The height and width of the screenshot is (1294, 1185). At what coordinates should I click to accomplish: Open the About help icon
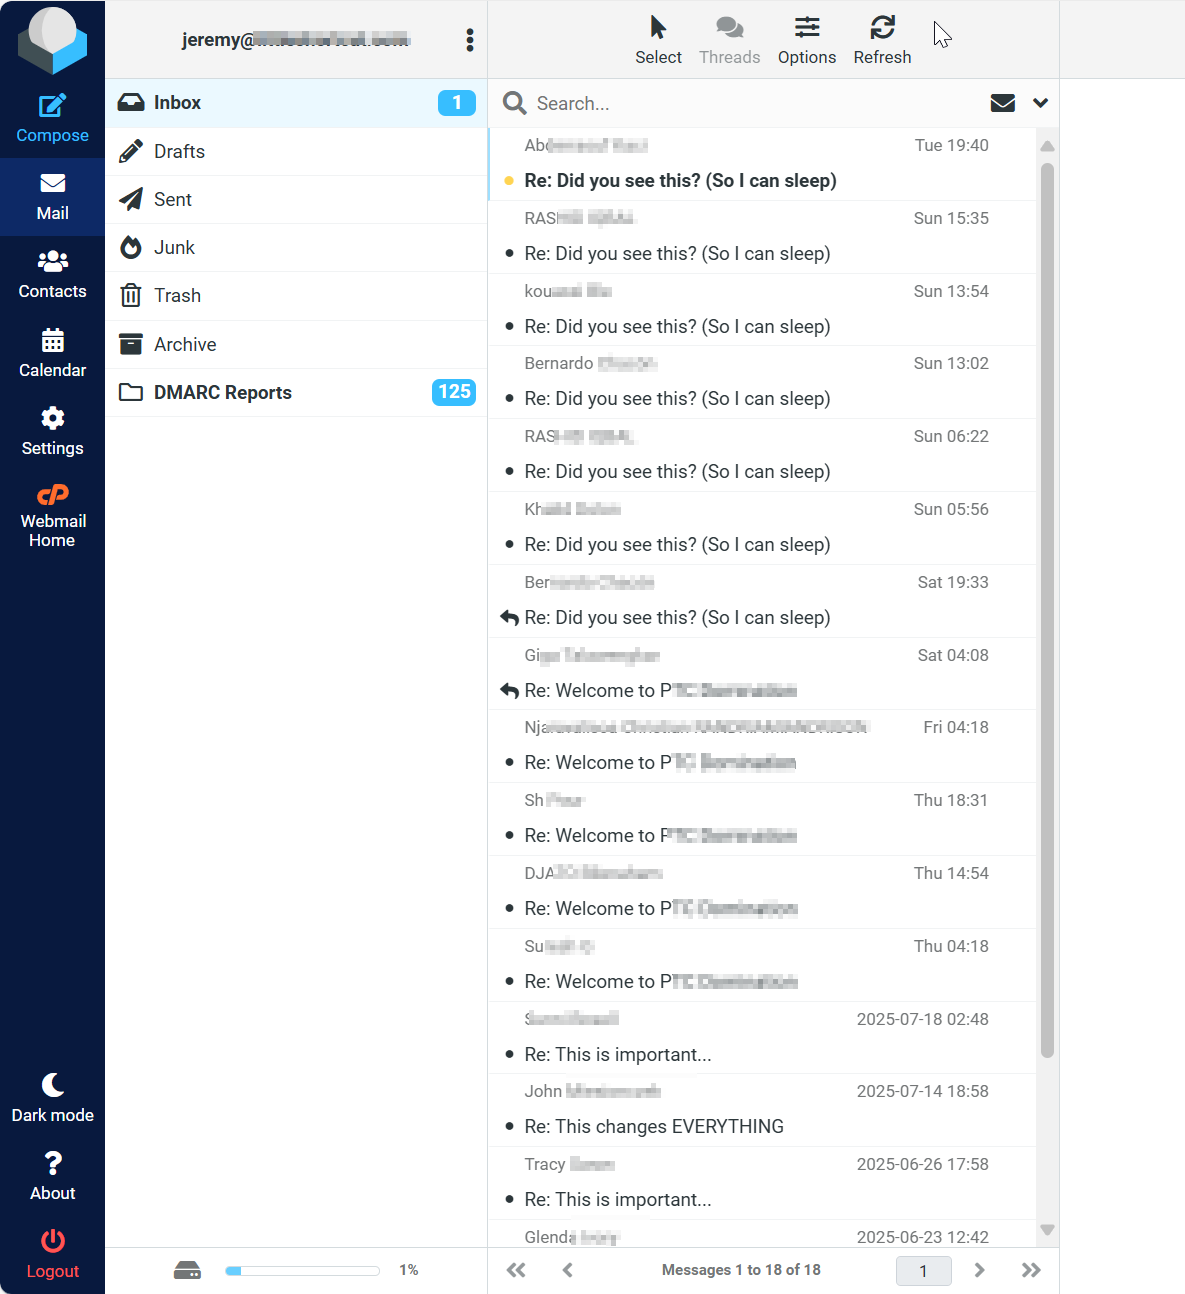coord(52,1176)
